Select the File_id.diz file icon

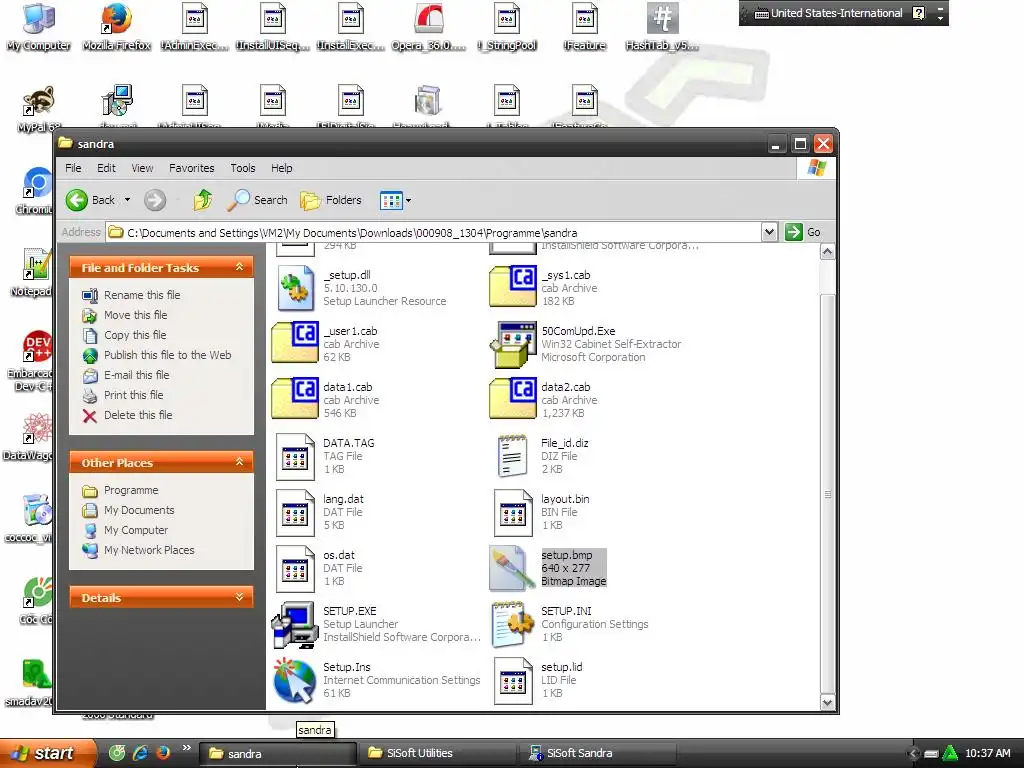tap(513, 456)
